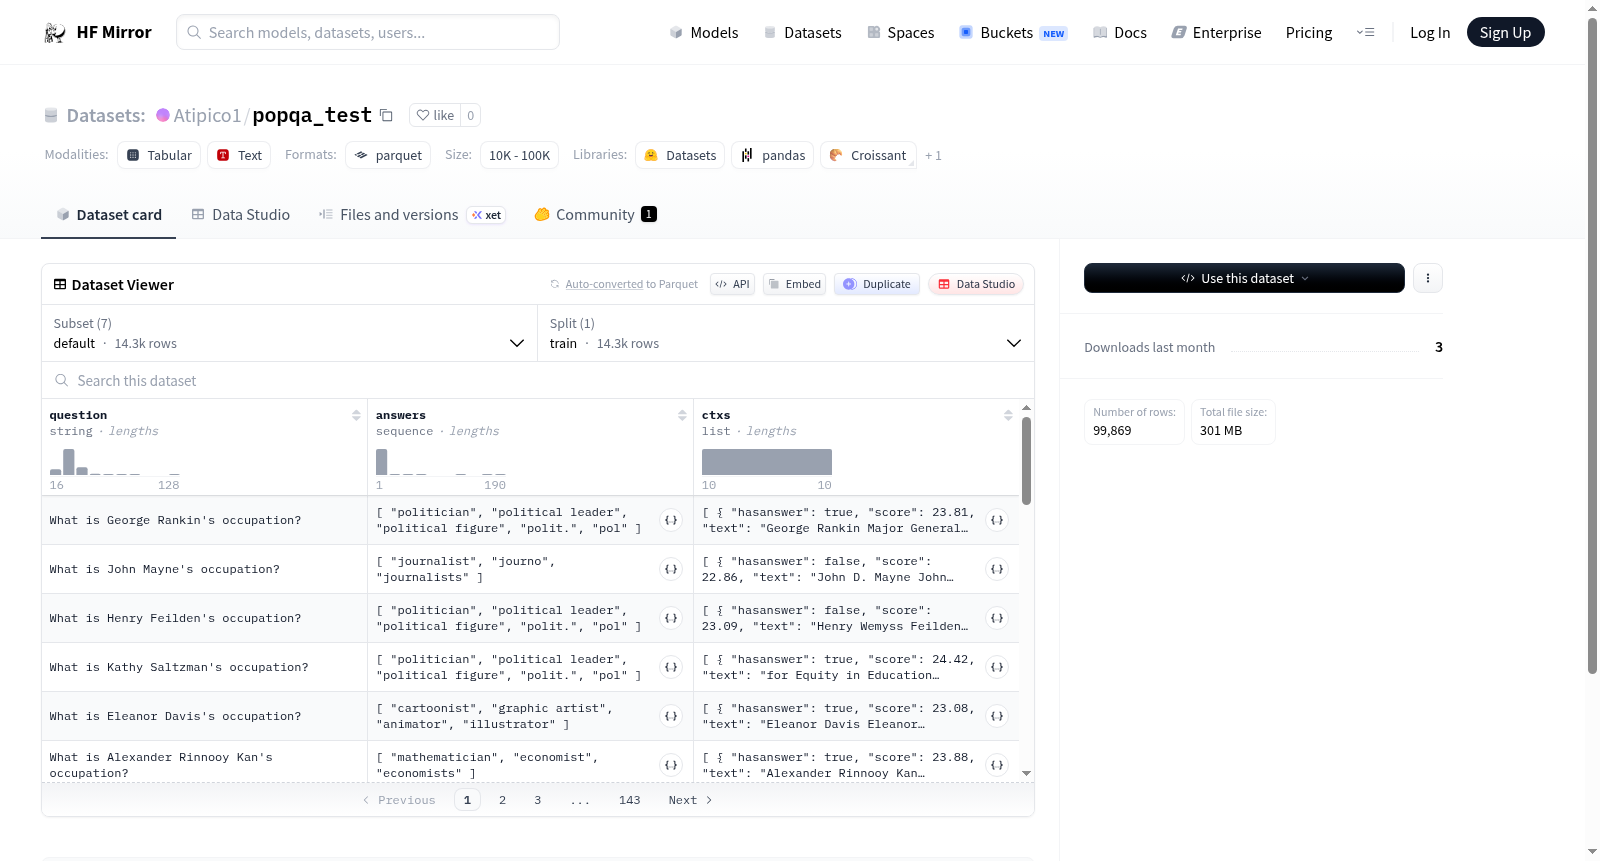
Task: Expand JSON for Alexander Rinnooy Kan ctxs cell
Action: (997, 765)
